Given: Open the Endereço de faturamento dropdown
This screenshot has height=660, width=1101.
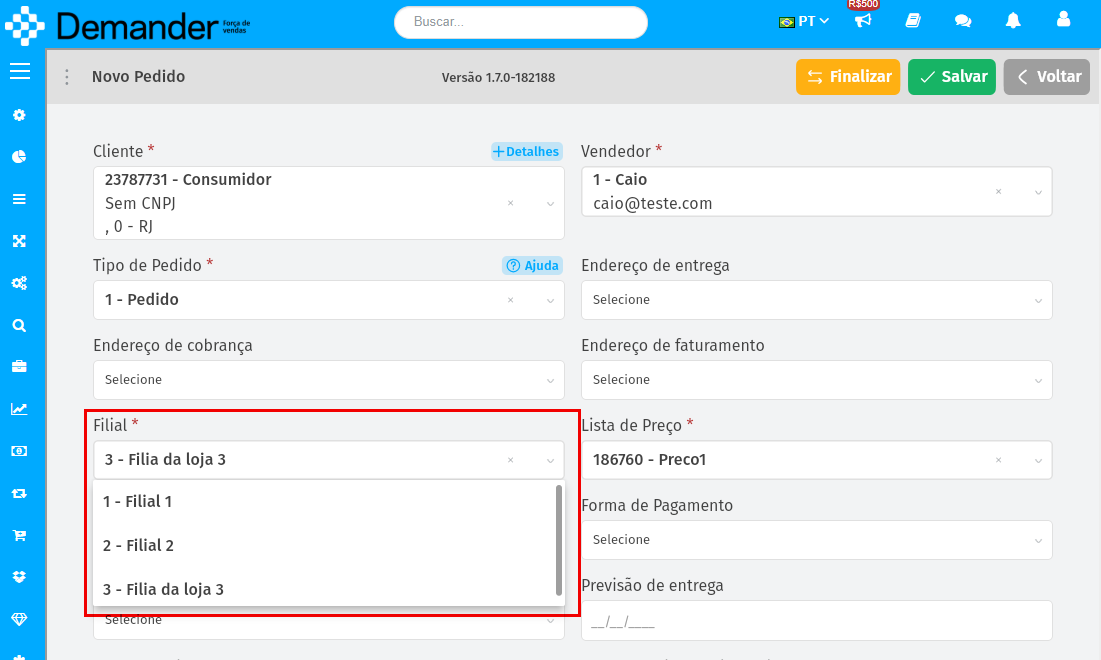Looking at the screenshot, I should [817, 380].
